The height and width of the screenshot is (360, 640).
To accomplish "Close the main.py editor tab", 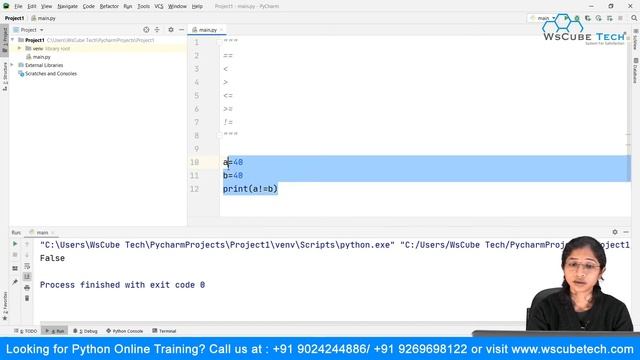I will [x=222, y=30].
